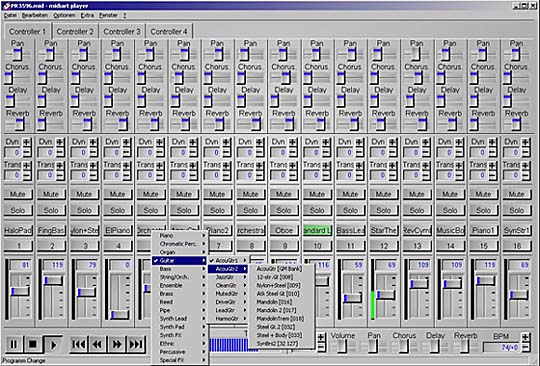Decrease Dyn value on channel 1
This screenshot has height=366, width=540.
[27, 152]
